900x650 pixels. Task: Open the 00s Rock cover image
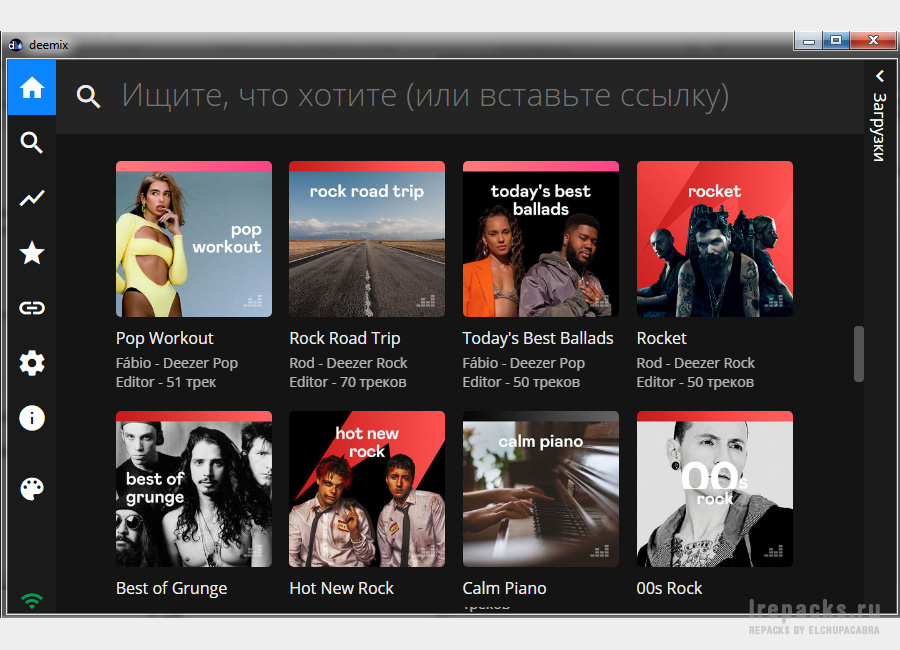click(715, 489)
